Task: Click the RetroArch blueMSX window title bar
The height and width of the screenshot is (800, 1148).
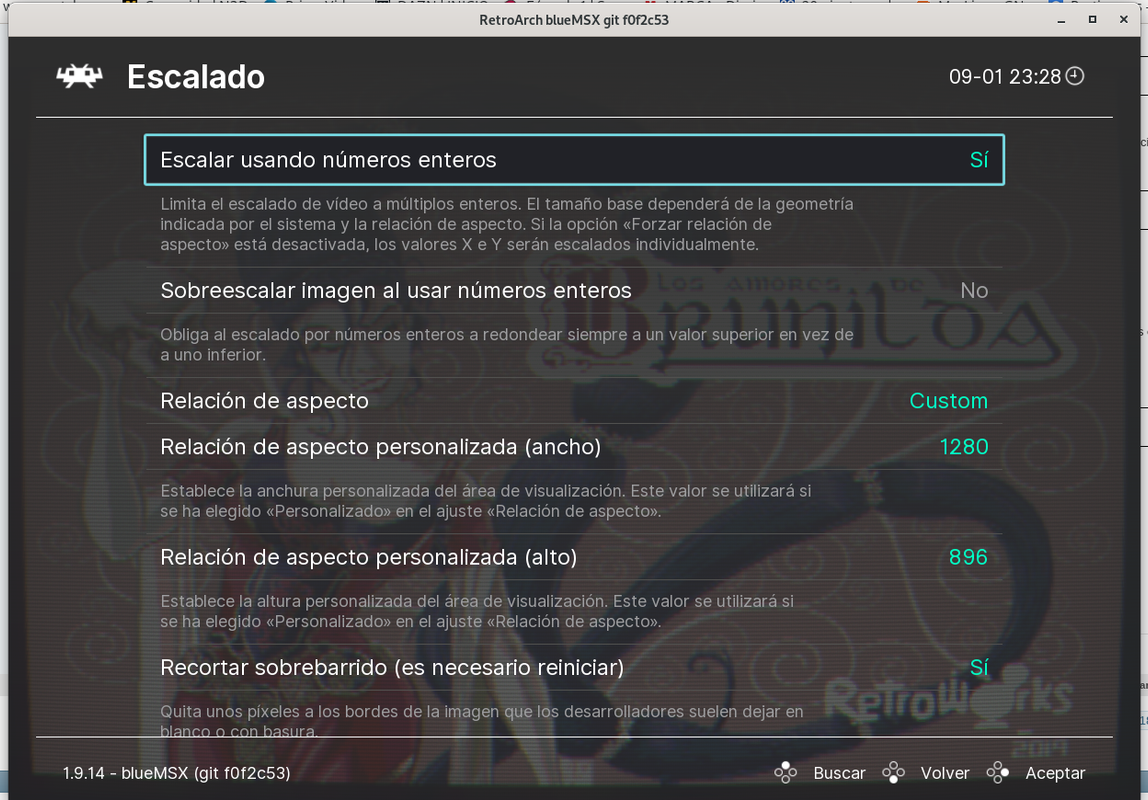Action: 574,20
